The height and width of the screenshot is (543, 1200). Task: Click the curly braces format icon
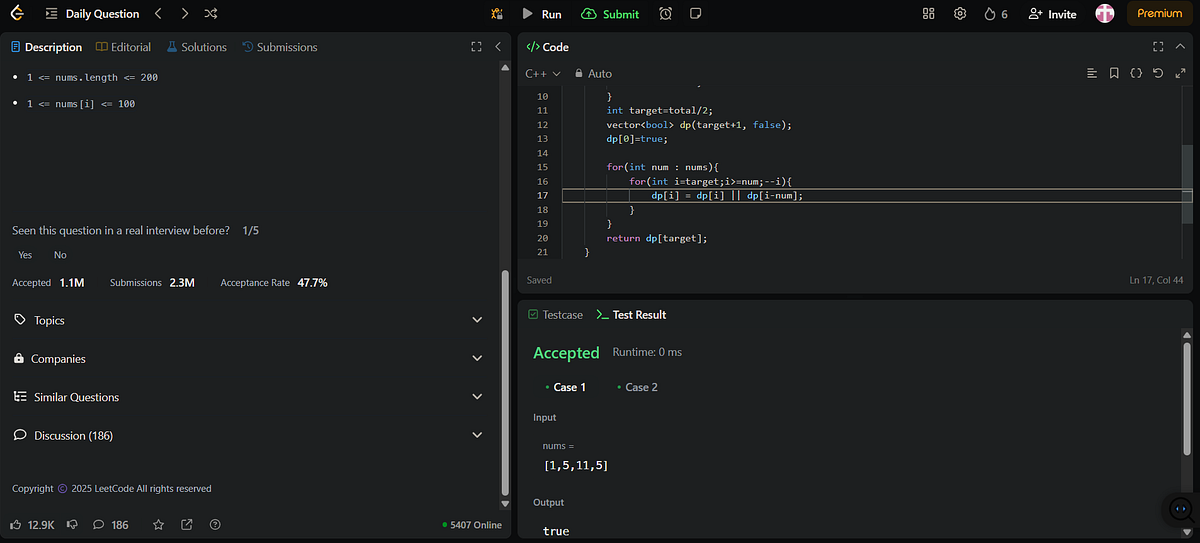pyautogui.click(x=1136, y=73)
